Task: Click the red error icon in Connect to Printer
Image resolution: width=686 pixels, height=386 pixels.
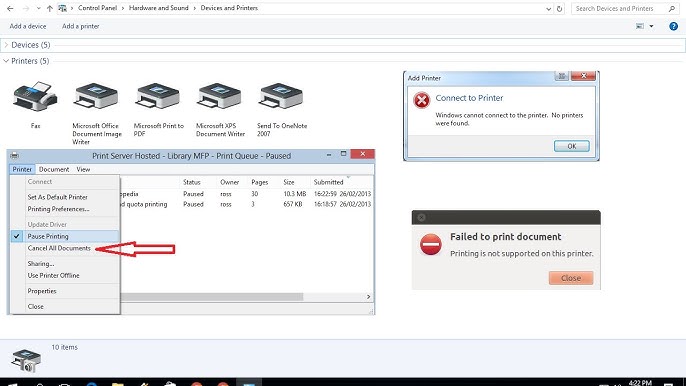Action: click(422, 100)
